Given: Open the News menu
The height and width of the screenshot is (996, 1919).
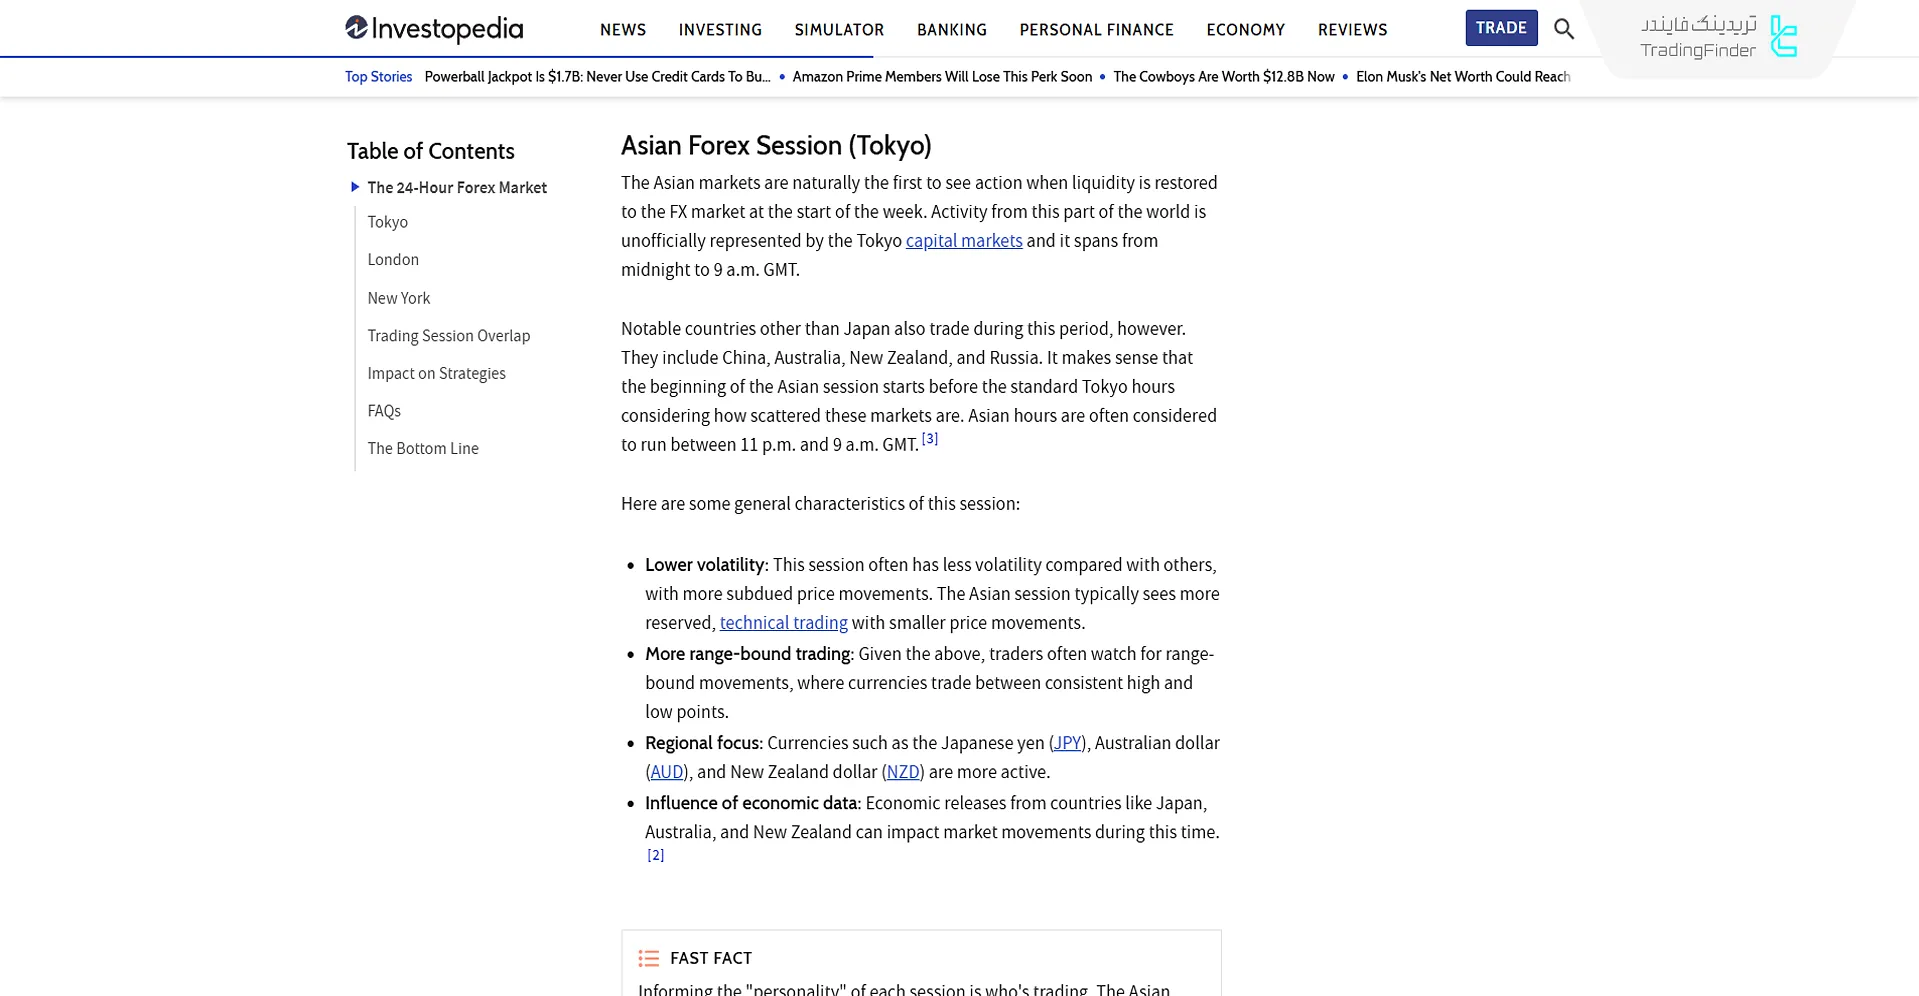Looking at the screenshot, I should pyautogui.click(x=623, y=30).
